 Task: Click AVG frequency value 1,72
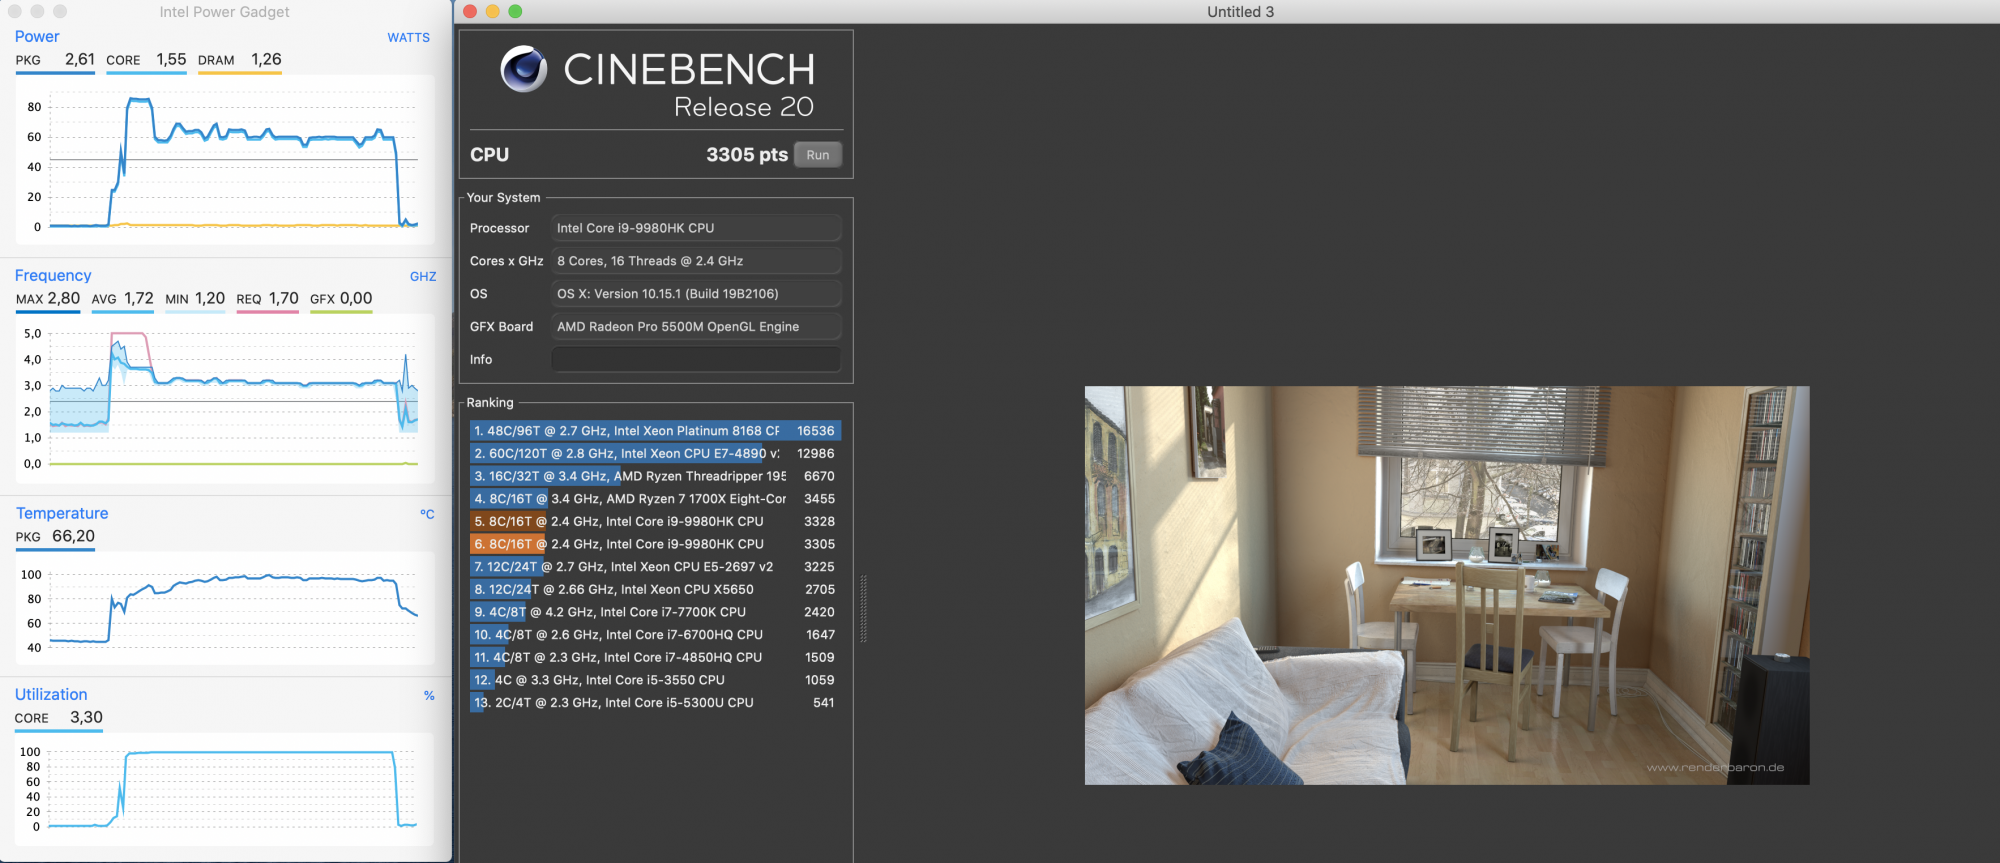(139, 299)
